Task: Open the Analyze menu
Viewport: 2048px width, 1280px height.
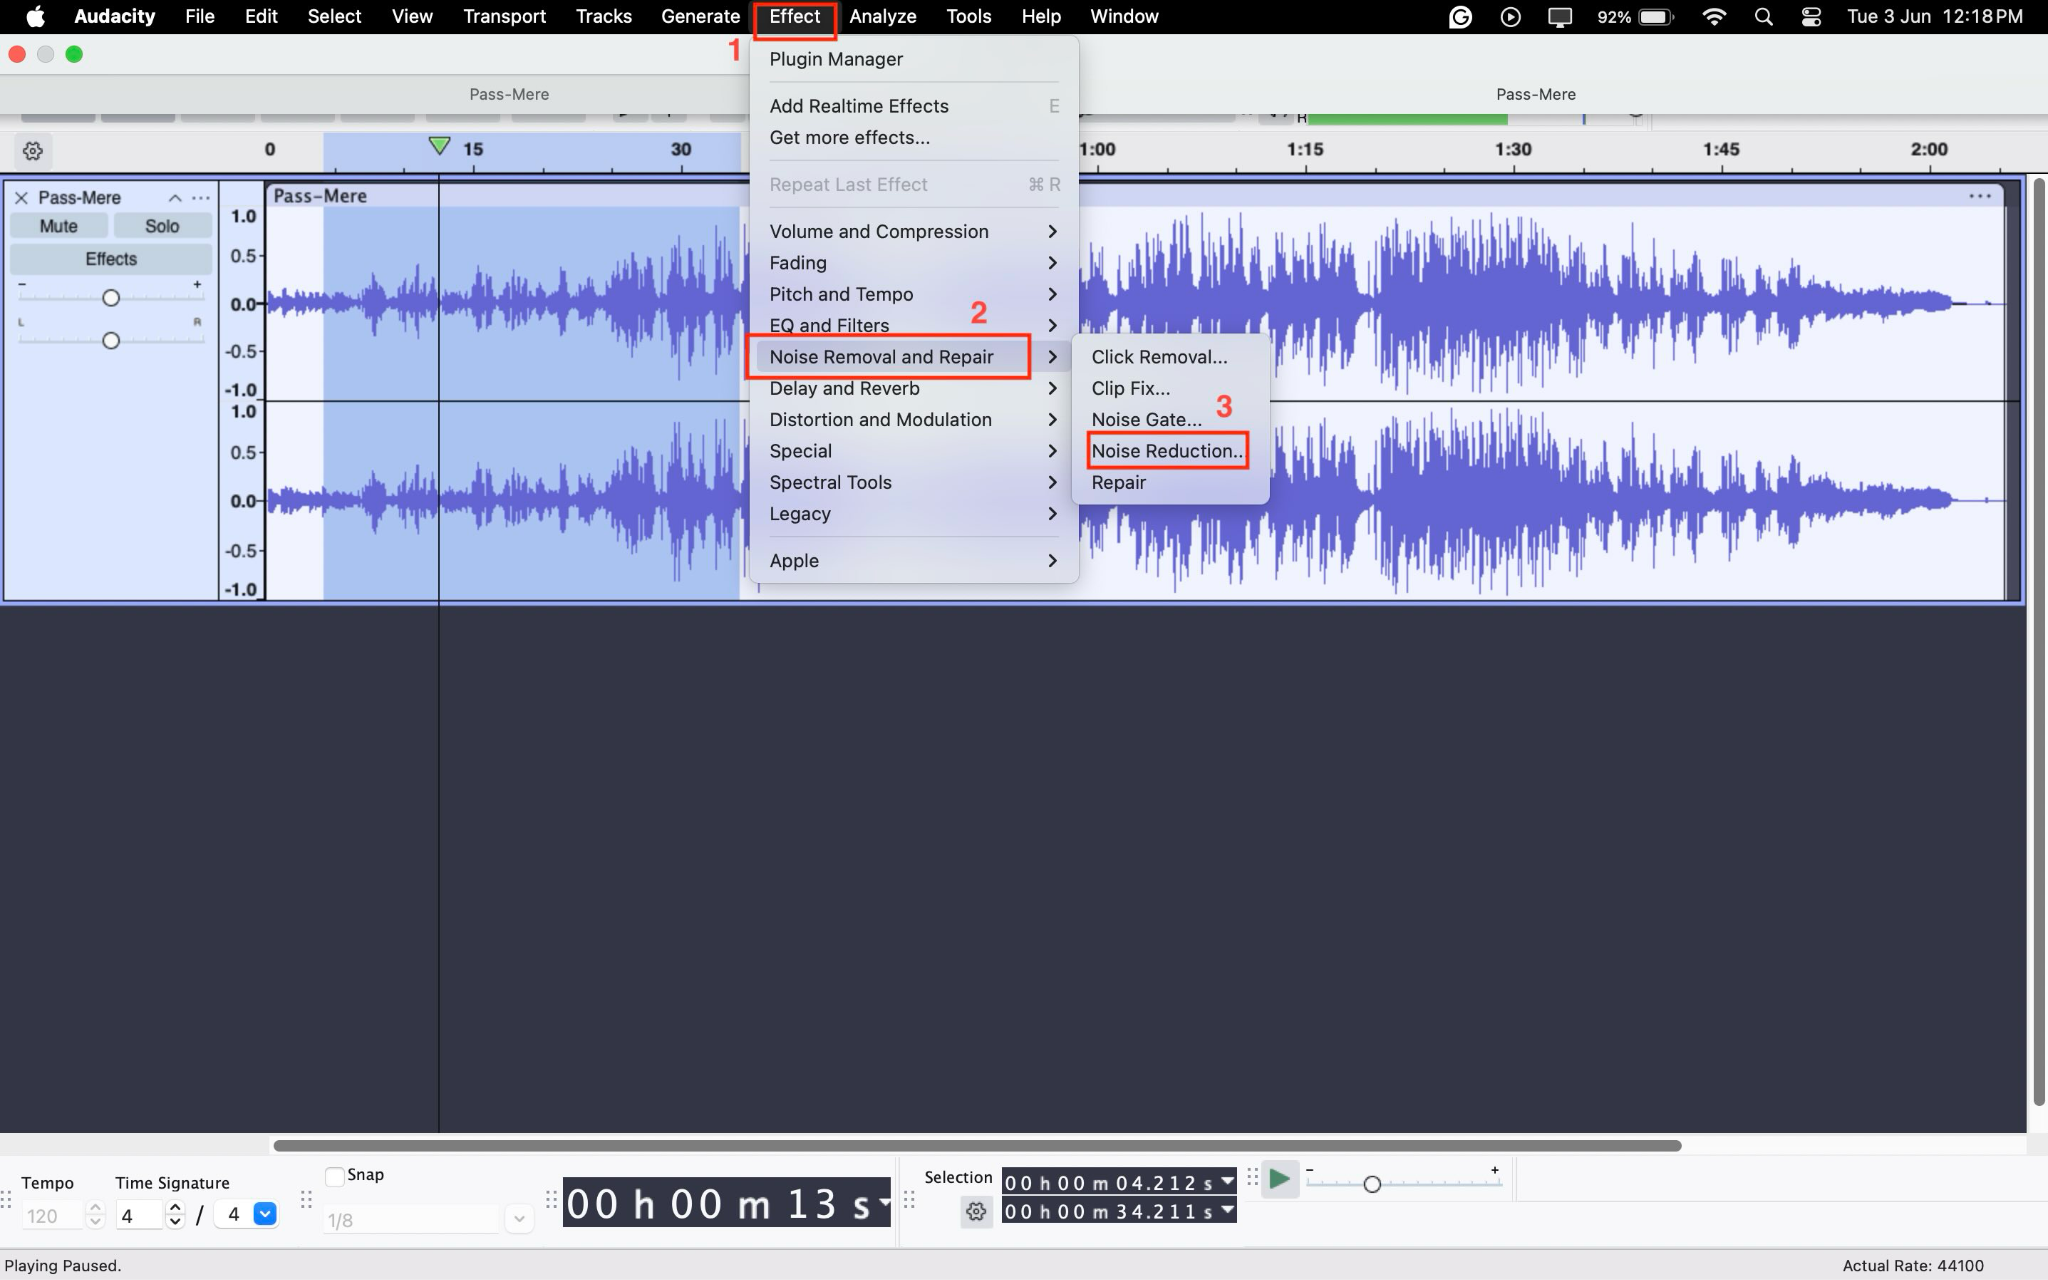Action: (x=883, y=16)
